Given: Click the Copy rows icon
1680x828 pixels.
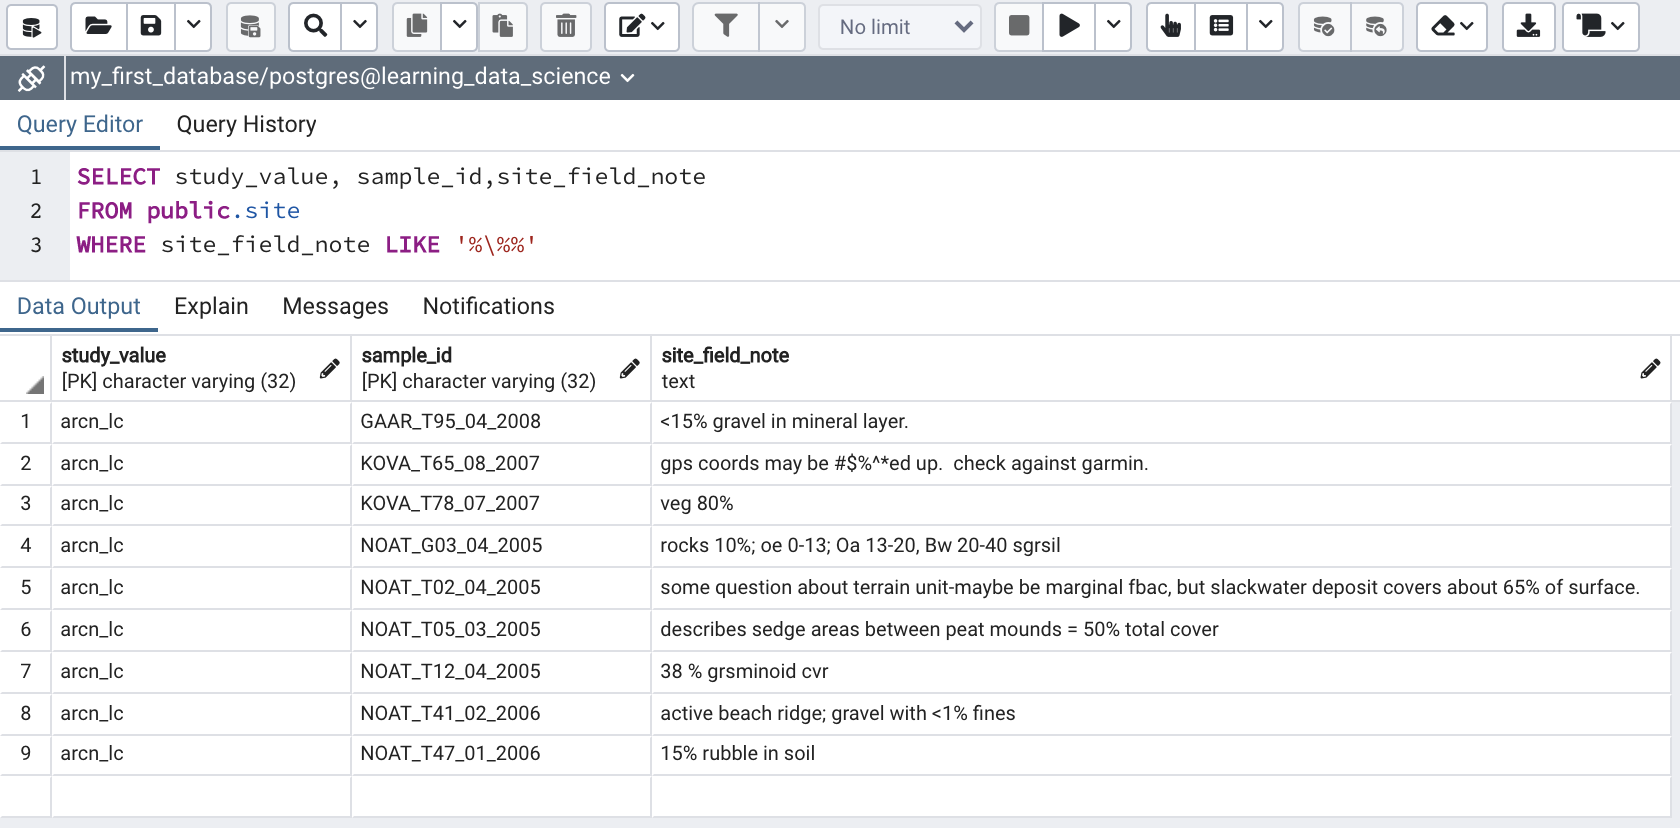Looking at the screenshot, I should coord(417,27).
